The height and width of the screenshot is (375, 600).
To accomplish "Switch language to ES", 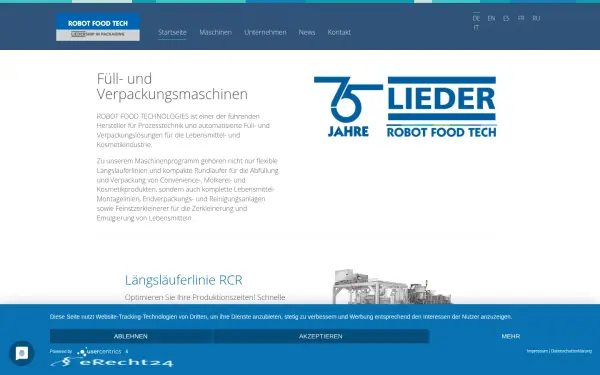I will click(x=506, y=18).
